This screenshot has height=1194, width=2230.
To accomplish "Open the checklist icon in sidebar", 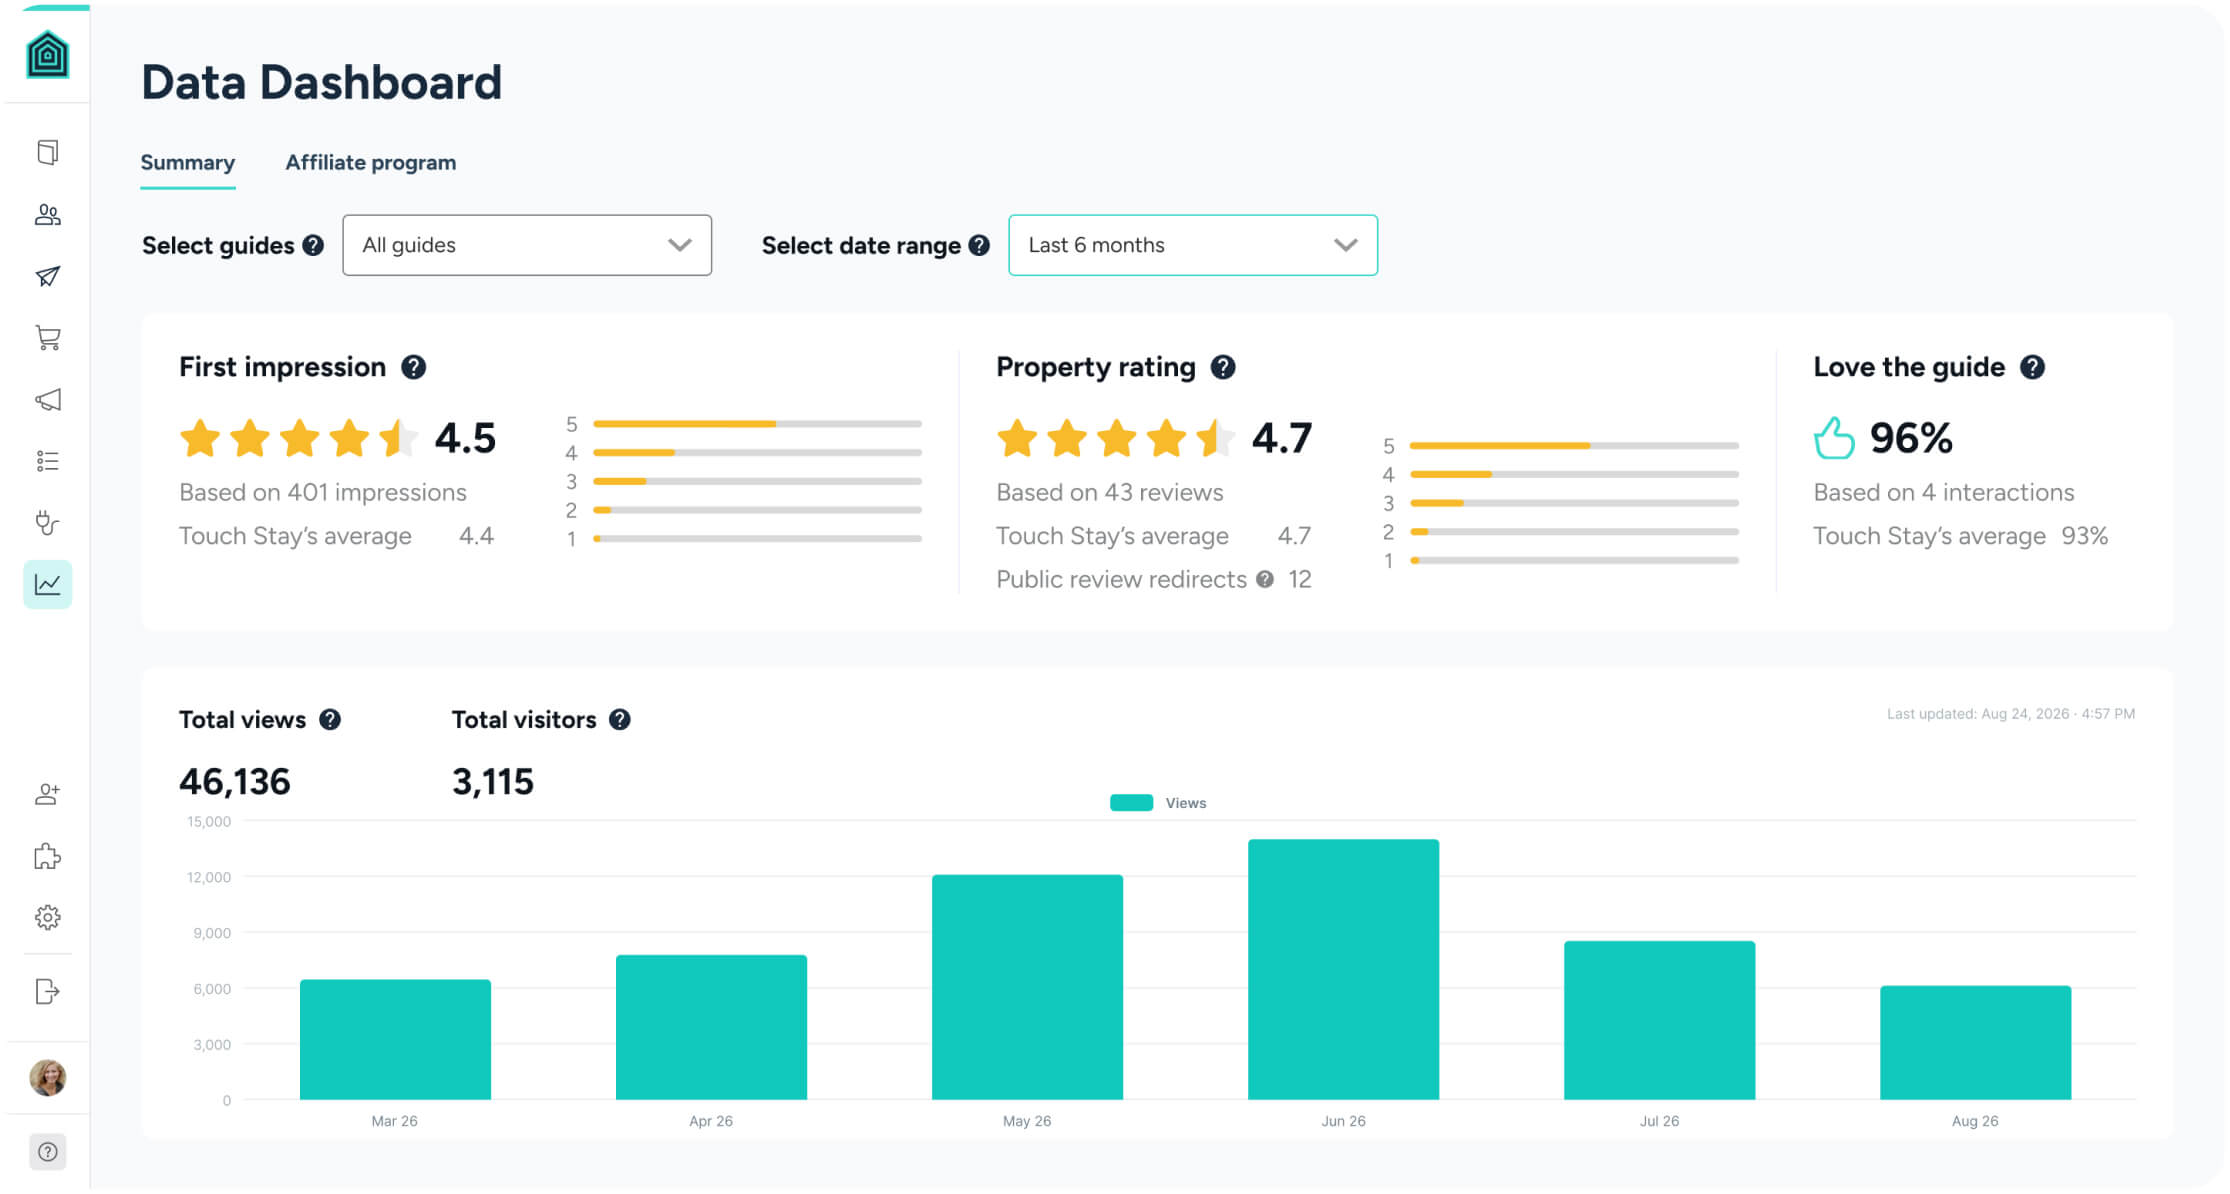I will coord(47,461).
